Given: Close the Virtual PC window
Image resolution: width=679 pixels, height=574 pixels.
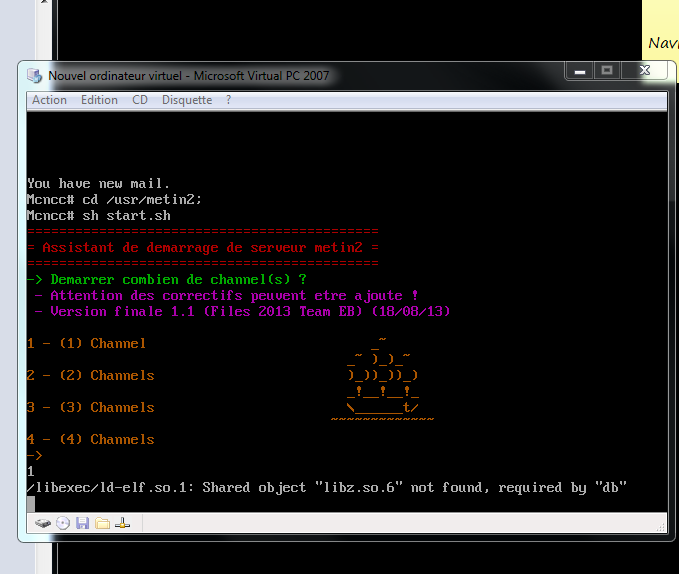Looking at the screenshot, I should pos(644,71).
